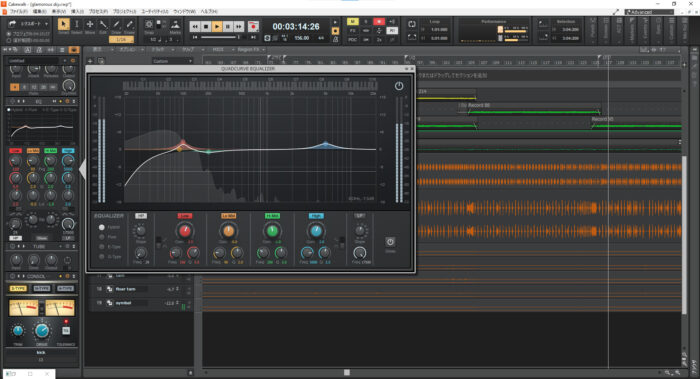Screen dimensions: 700x379
Task: Open the third menu bar item
Action: tap(58, 11)
